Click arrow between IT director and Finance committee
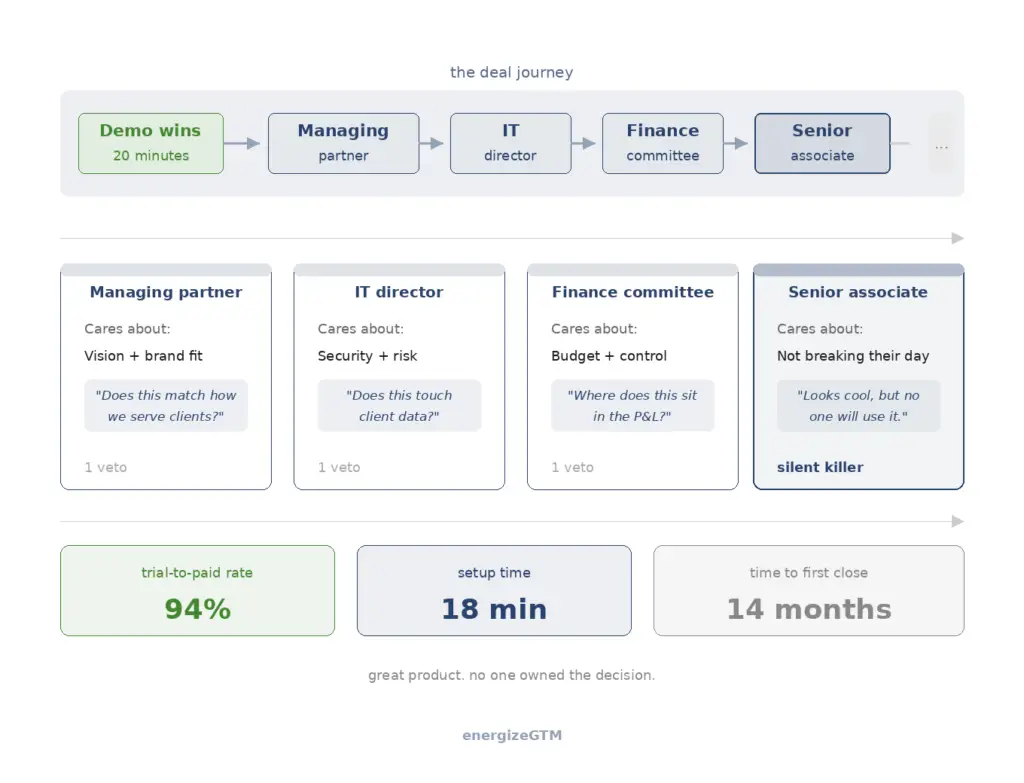Screen dimensions: 1024x783 (x=585, y=143)
